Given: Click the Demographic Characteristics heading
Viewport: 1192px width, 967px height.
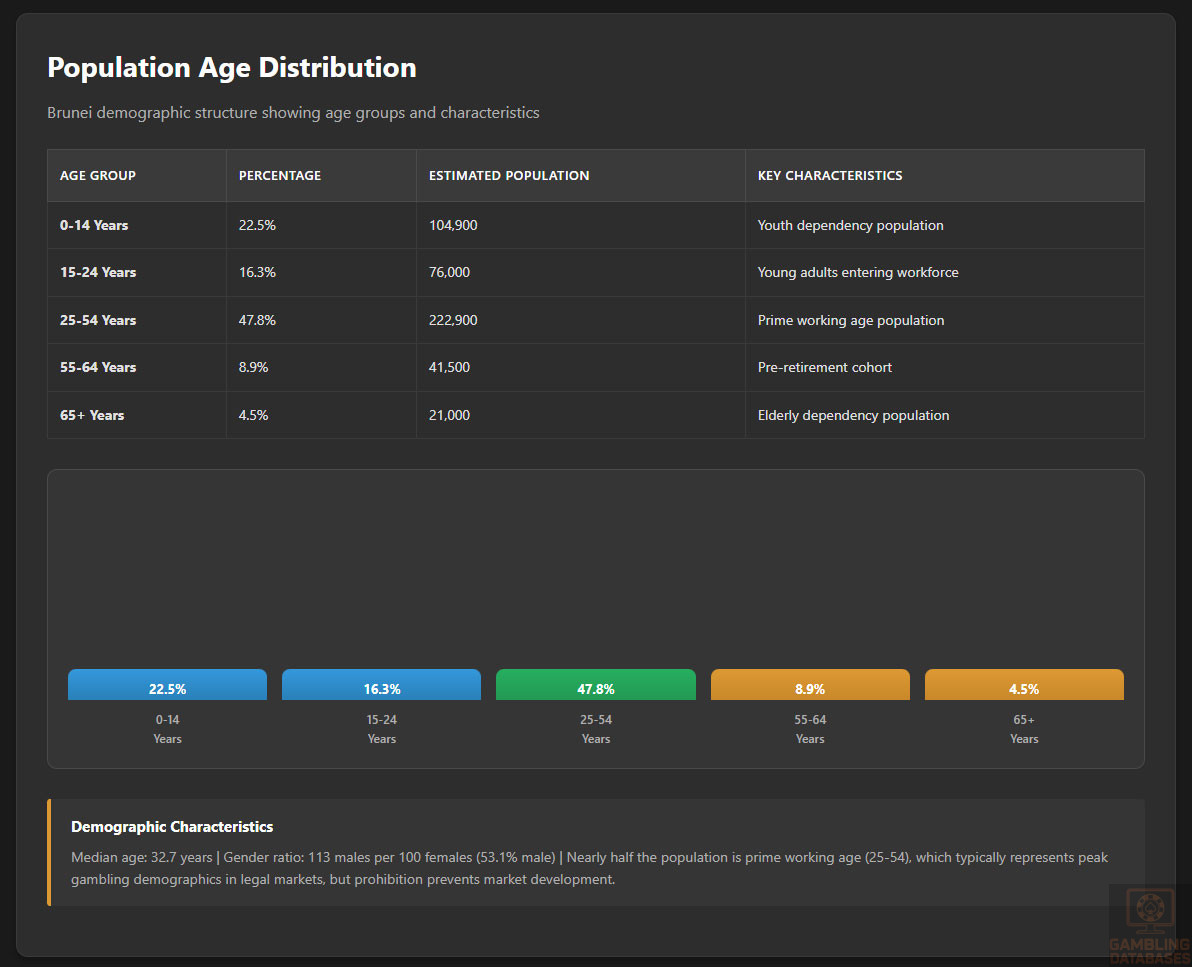Looking at the screenshot, I should (x=172, y=827).
